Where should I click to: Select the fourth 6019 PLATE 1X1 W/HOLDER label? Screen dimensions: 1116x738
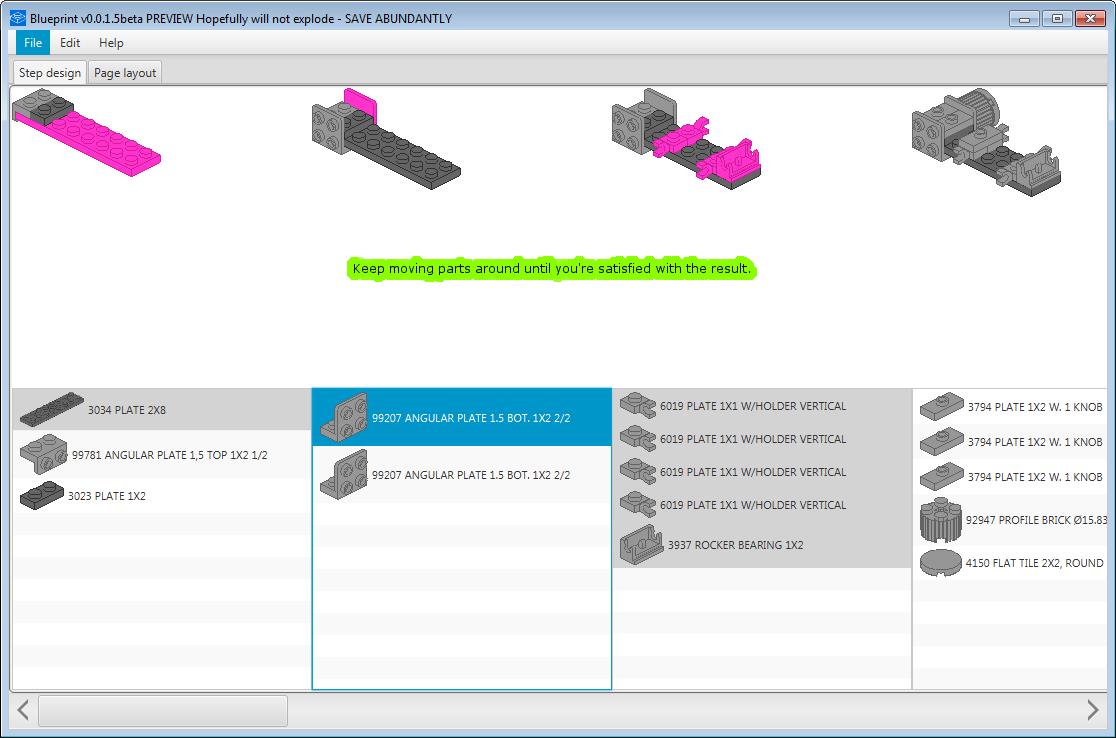coord(753,505)
